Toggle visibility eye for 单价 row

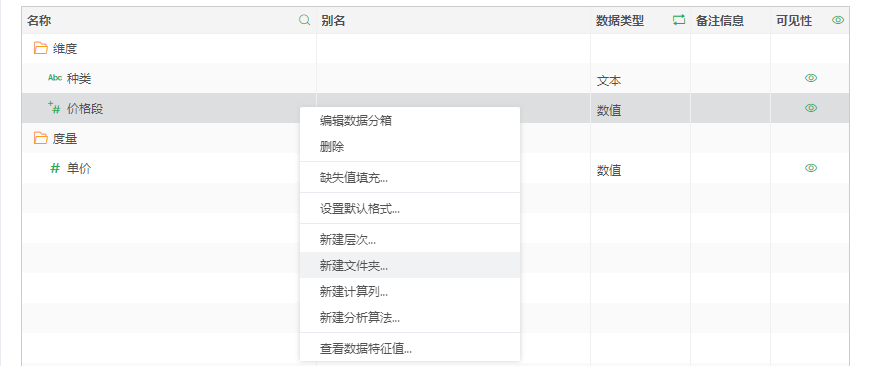coord(811,168)
